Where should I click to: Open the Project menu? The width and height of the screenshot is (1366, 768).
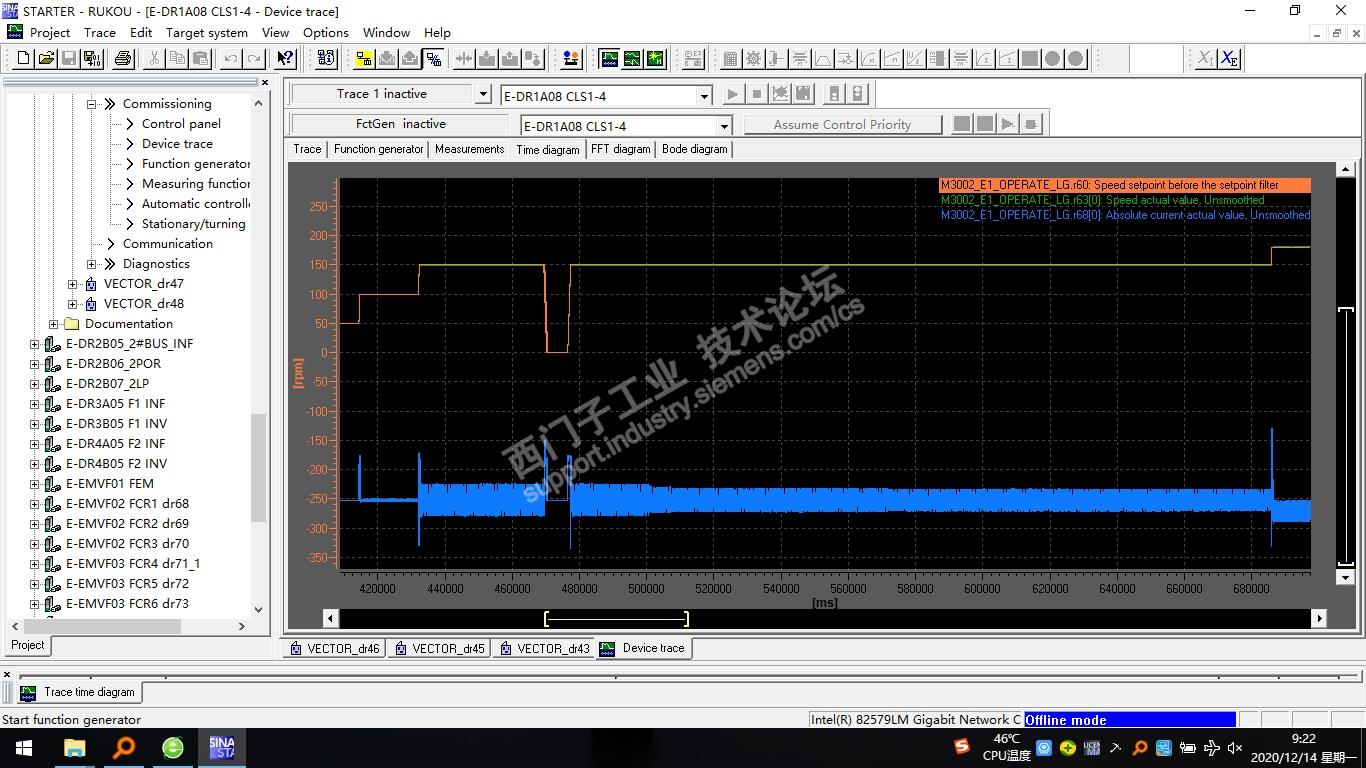tap(50, 32)
